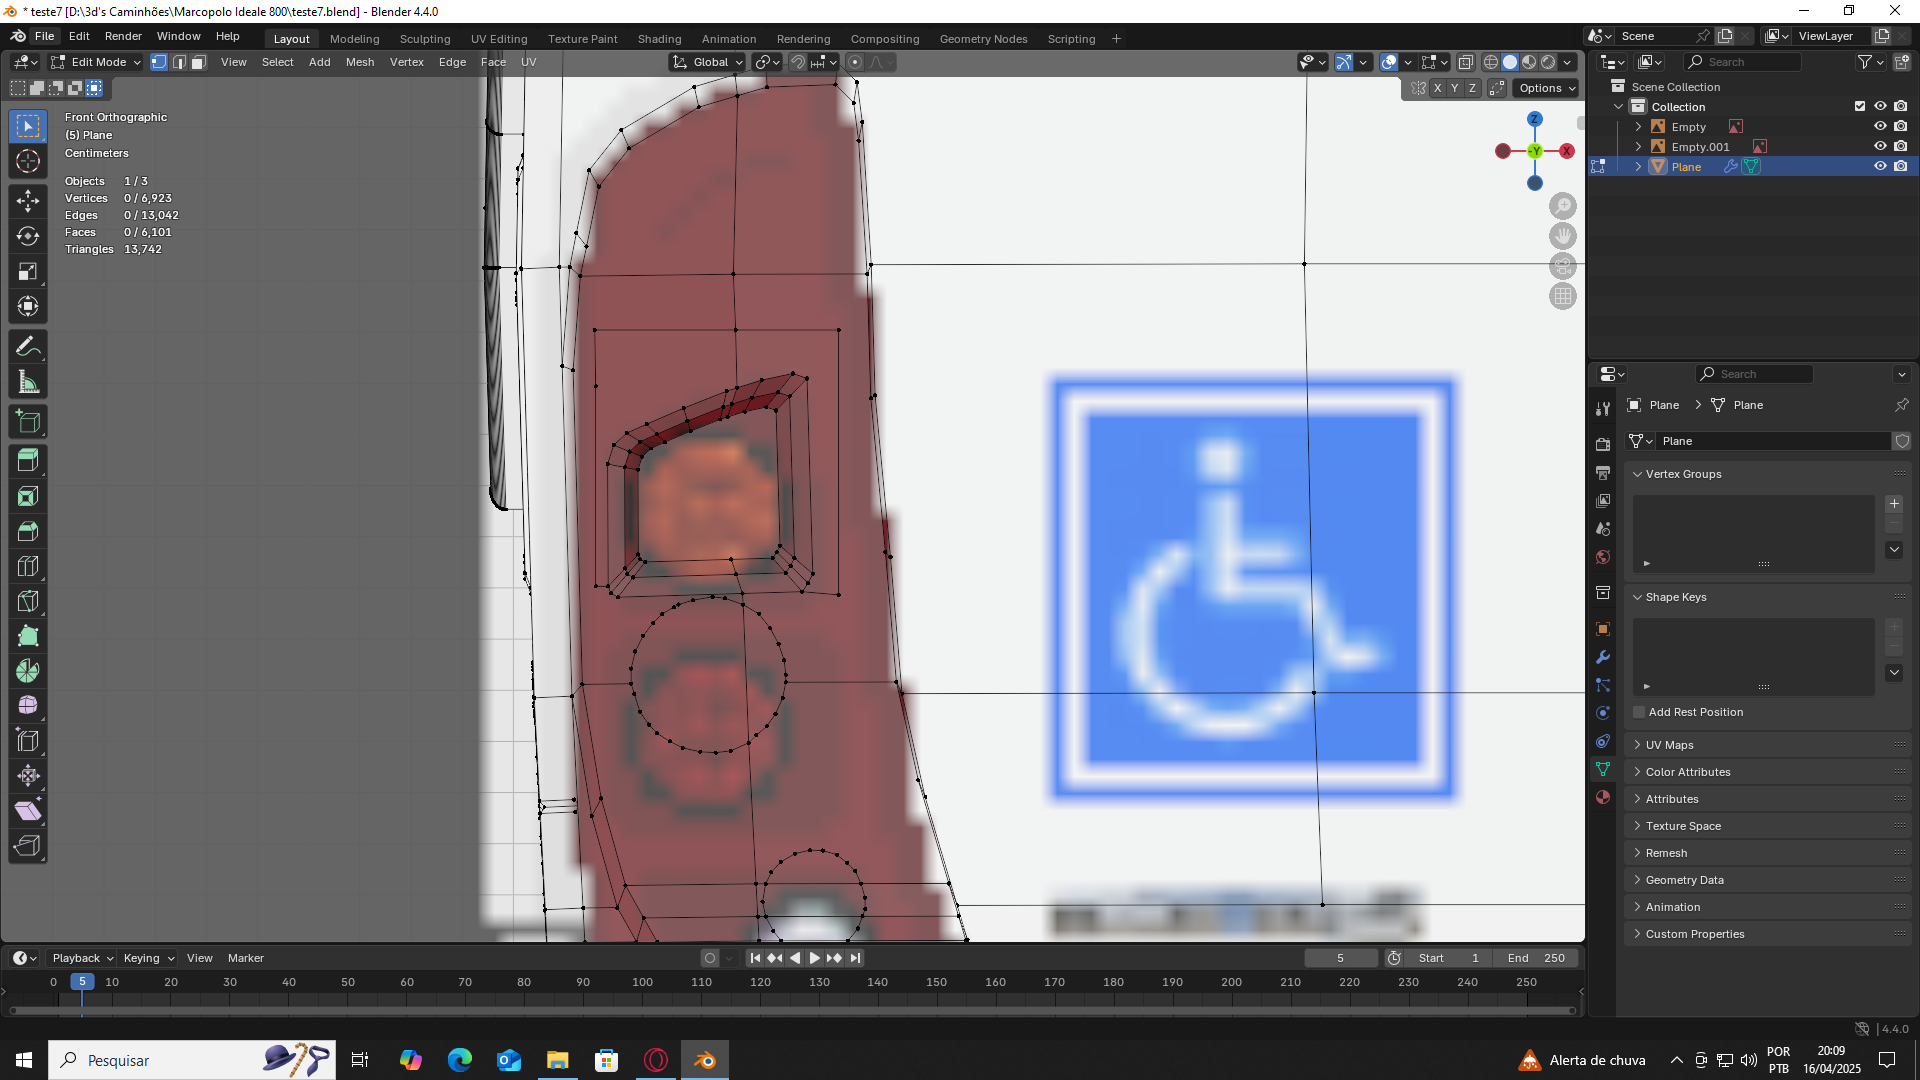
Task: Switch to the Sculpting workspace tab
Action: (425, 39)
